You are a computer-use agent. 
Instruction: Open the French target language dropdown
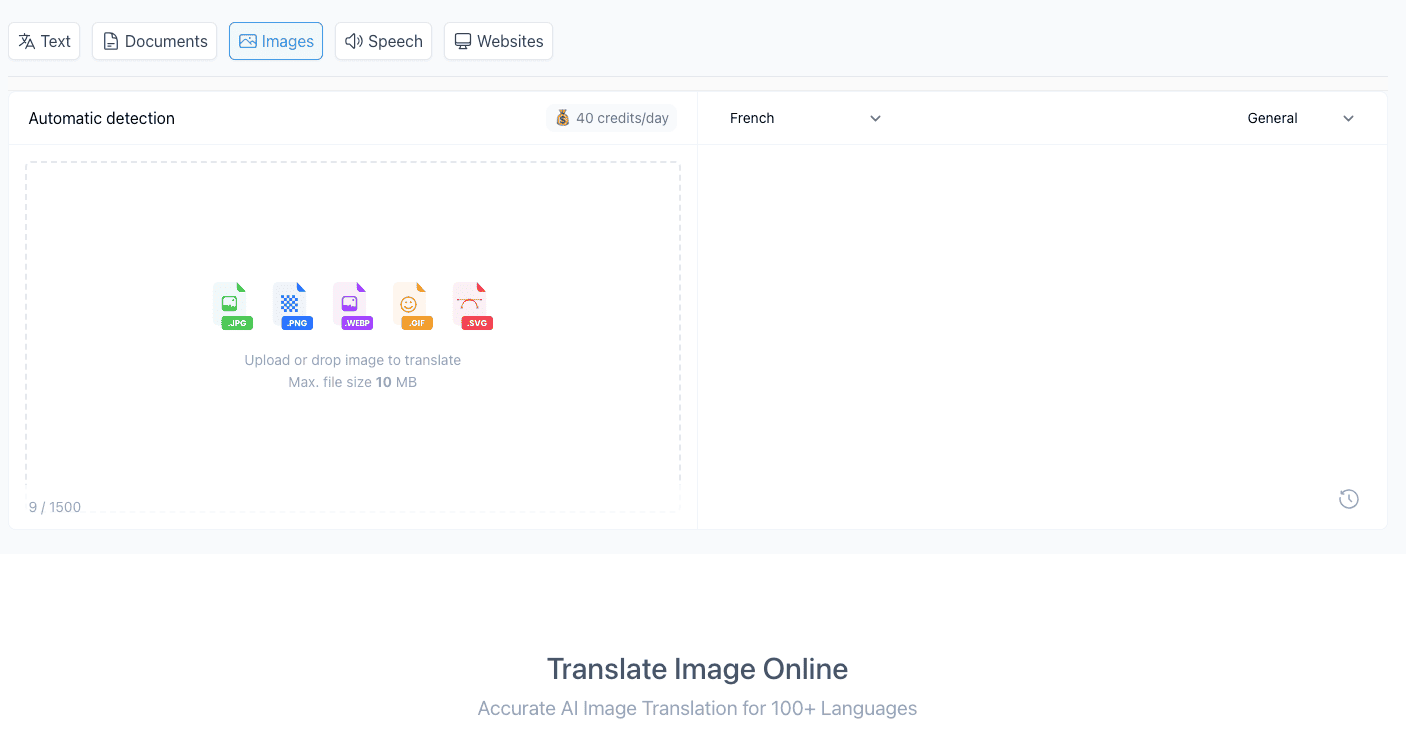point(805,118)
